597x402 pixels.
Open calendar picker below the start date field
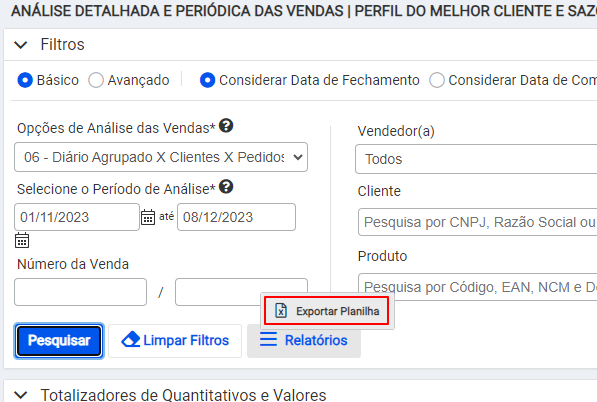(22, 240)
